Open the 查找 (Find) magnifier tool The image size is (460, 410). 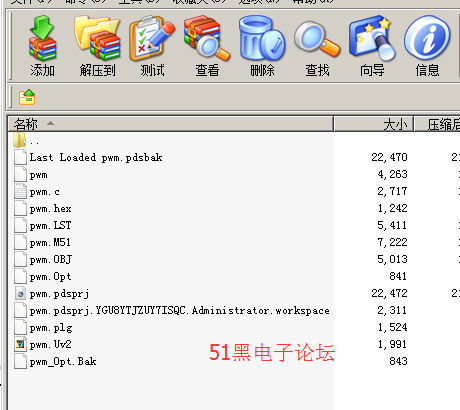(x=317, y=46)
